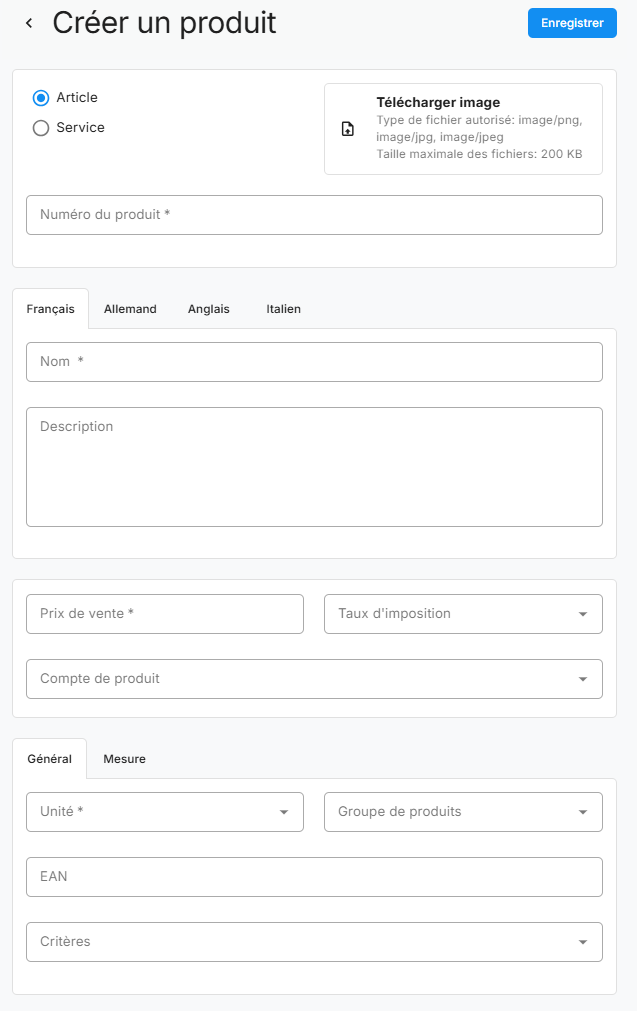Click the Enregistrer button
Image resolution: width=637 pixels, height=1011 pixels.
tap(572, 23)
